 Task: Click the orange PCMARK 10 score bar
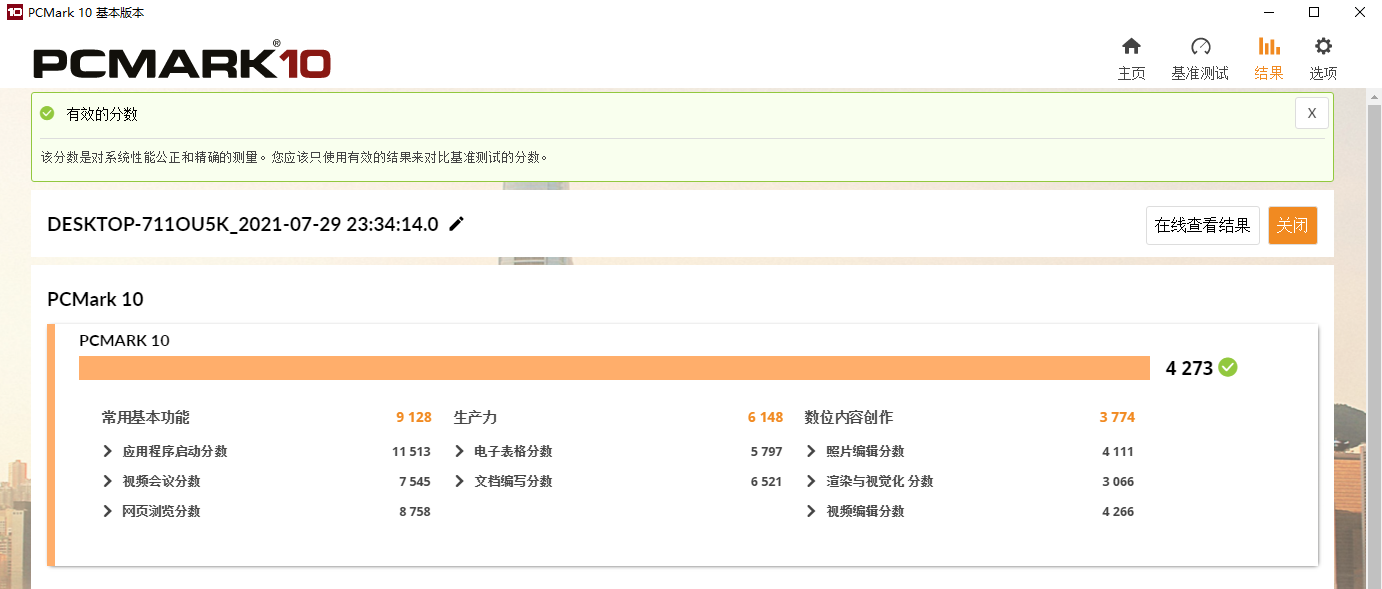pyautogui.click(x=614, y=368)
